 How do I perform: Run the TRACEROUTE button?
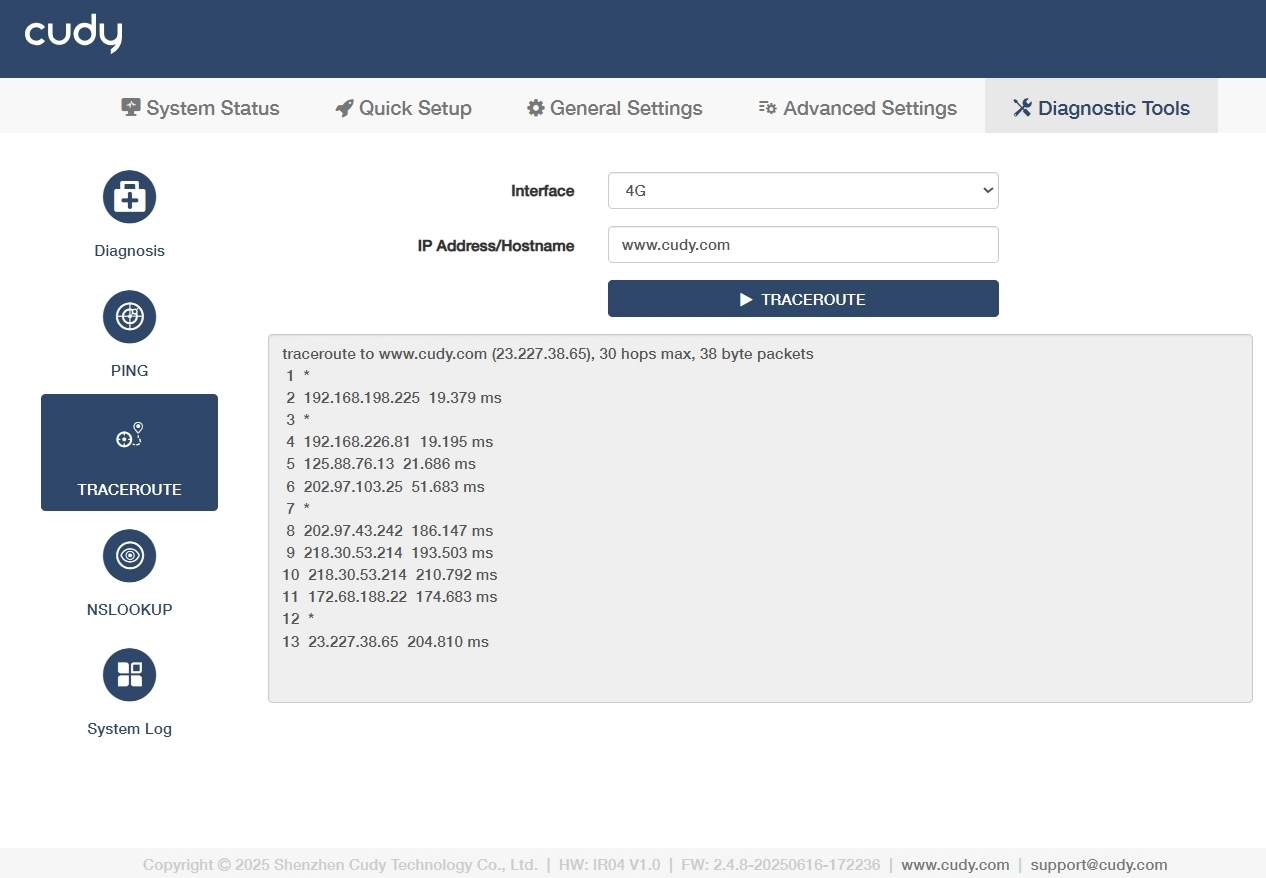coord(803,299)
